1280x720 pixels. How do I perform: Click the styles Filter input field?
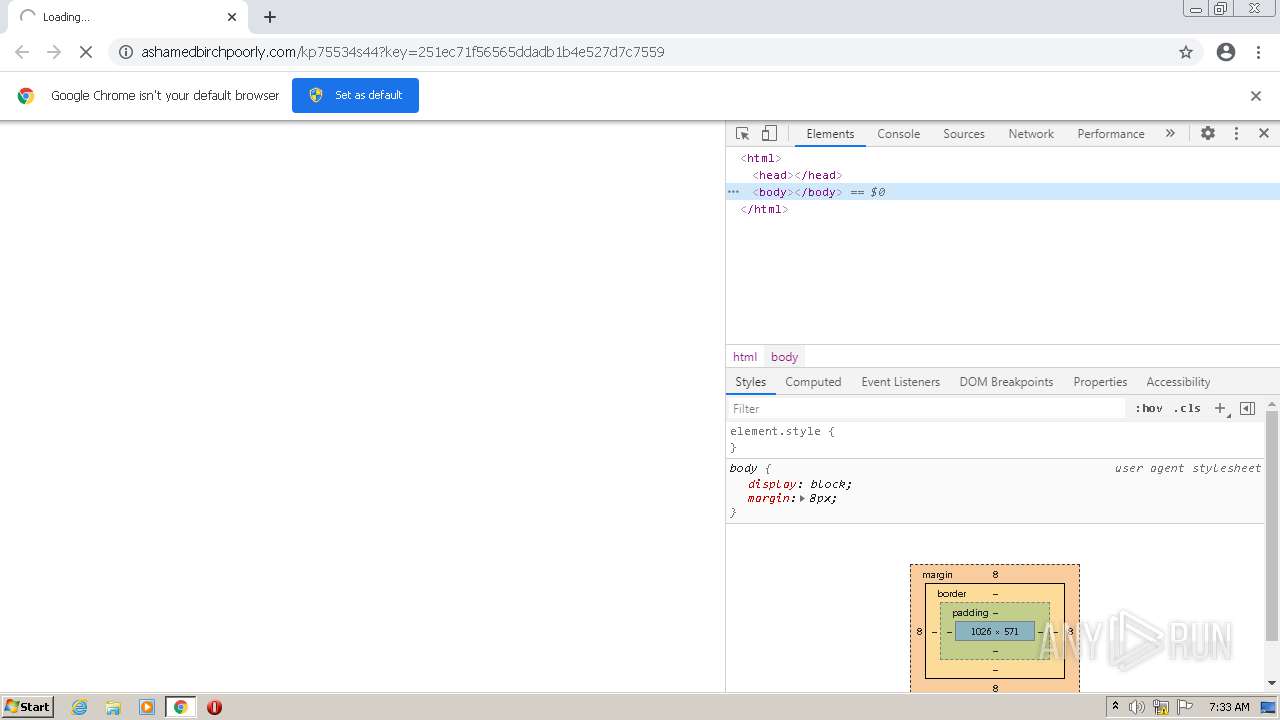point(926,408)
